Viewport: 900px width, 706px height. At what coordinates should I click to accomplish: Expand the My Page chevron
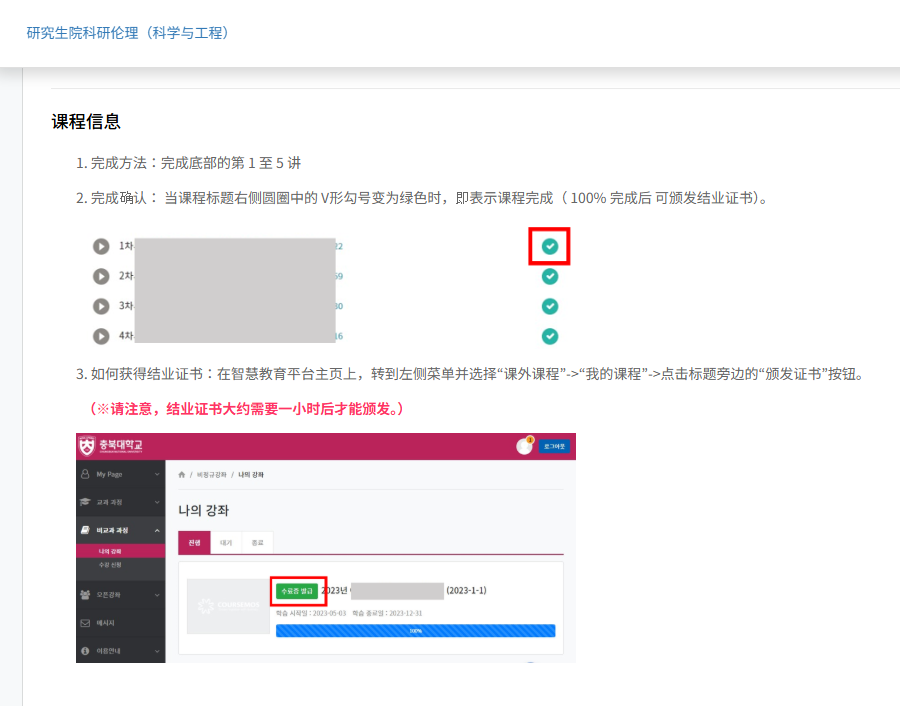tap(157, 475)
